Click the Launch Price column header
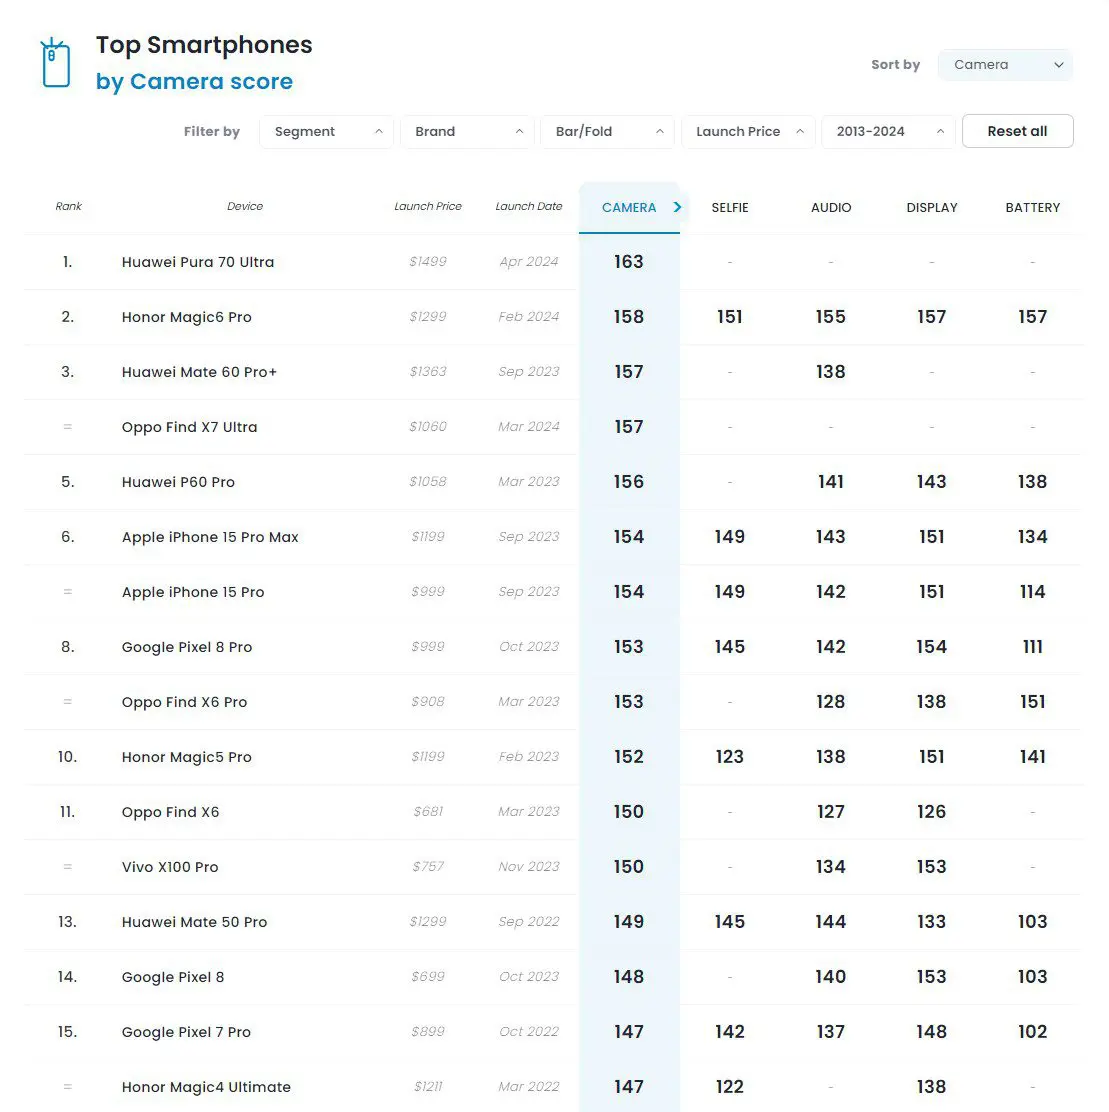The width and height of the screenshot is (1109, 1112). coord(428,206)
